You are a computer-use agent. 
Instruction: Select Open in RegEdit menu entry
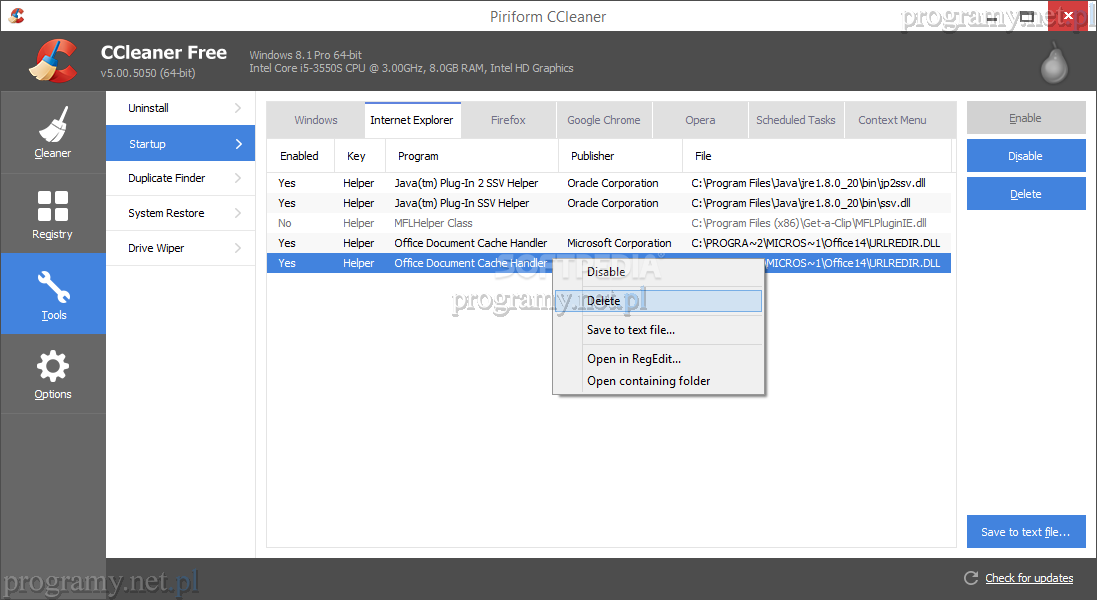tap(634, 359)
